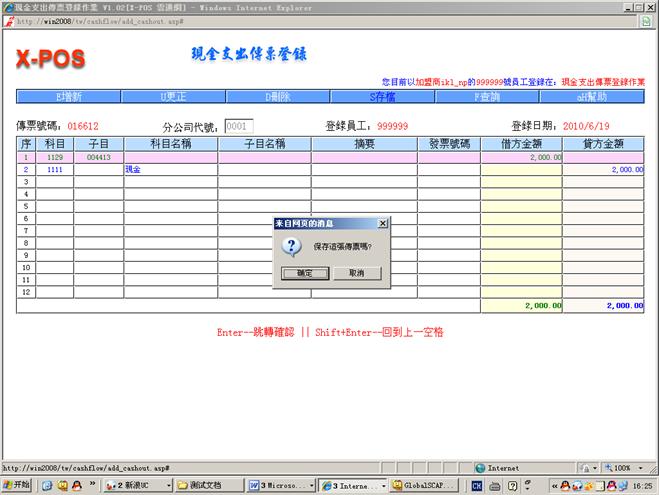Click the 現金 account name cell in row 2
This screenshot has height=495, width=659.
pos(171,170)
